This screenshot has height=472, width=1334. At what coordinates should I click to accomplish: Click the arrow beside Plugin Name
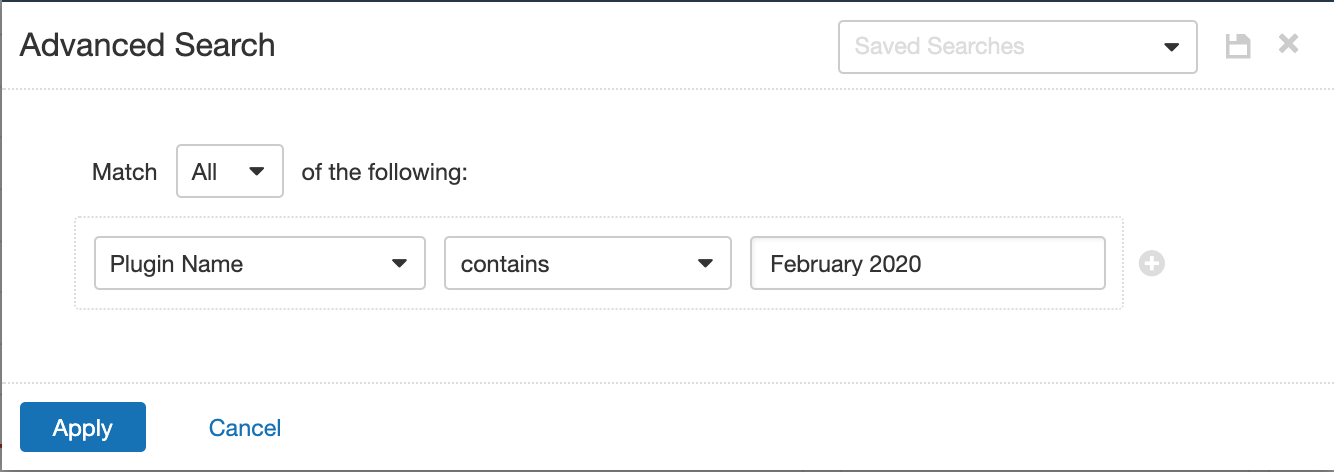tap(399, 264)
